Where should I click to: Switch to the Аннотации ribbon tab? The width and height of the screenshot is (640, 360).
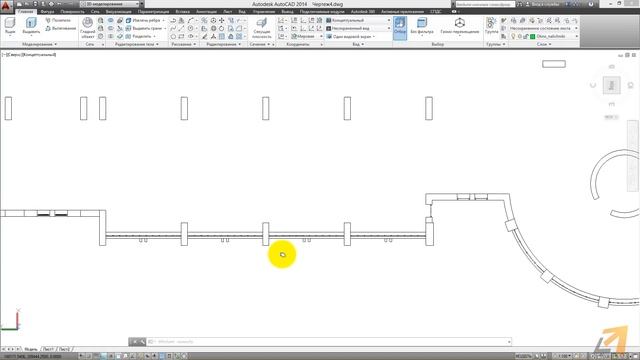click(207, 11)
